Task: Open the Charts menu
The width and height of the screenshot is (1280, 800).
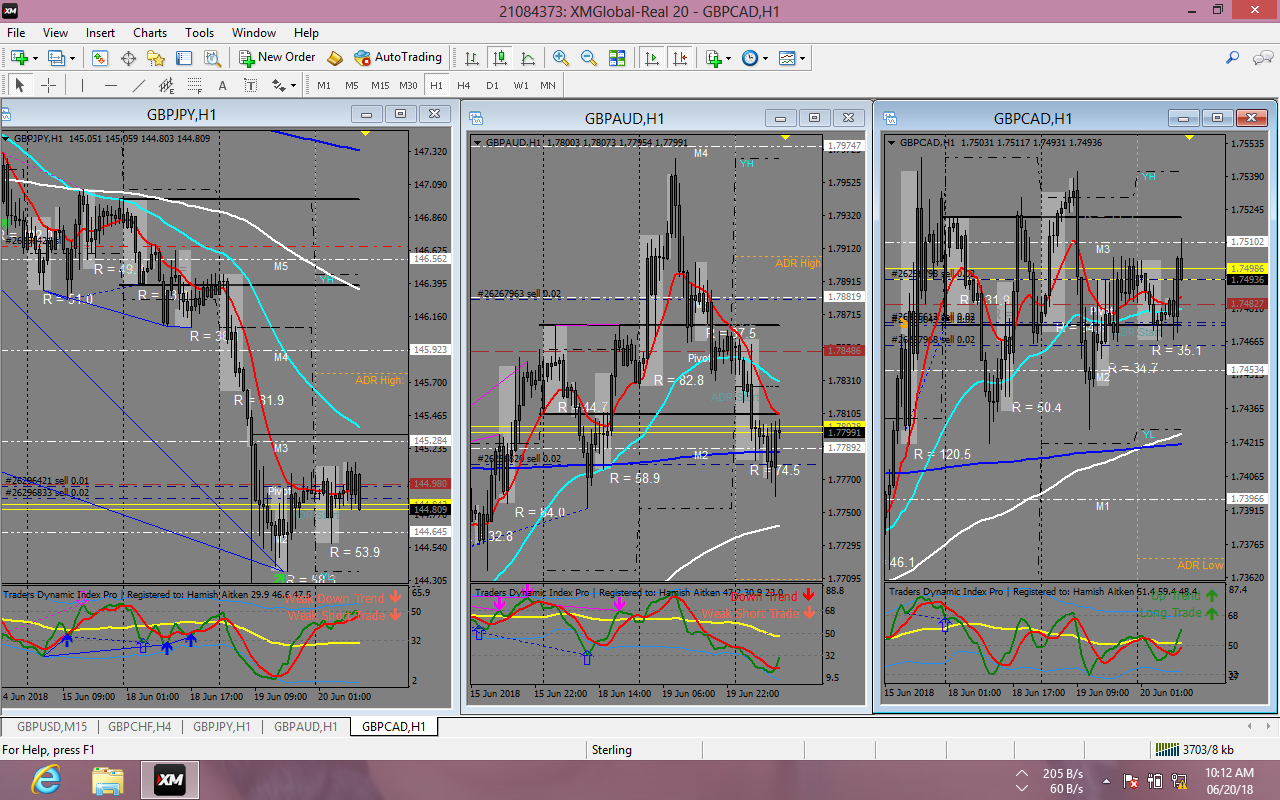Action: (150, 33)
